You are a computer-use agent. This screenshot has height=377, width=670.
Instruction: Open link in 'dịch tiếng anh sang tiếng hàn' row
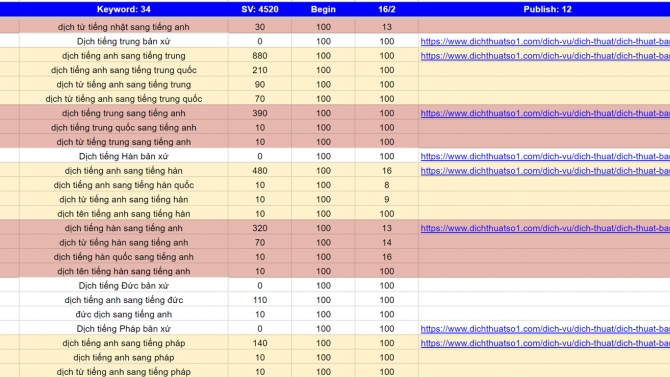click(x=545, y=171)
